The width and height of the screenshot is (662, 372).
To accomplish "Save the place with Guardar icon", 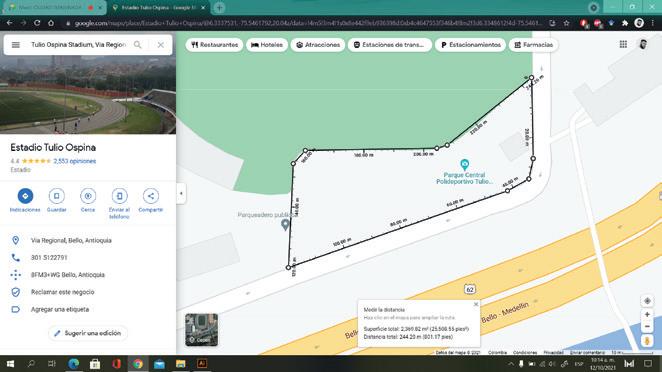I will click(57, 196).
